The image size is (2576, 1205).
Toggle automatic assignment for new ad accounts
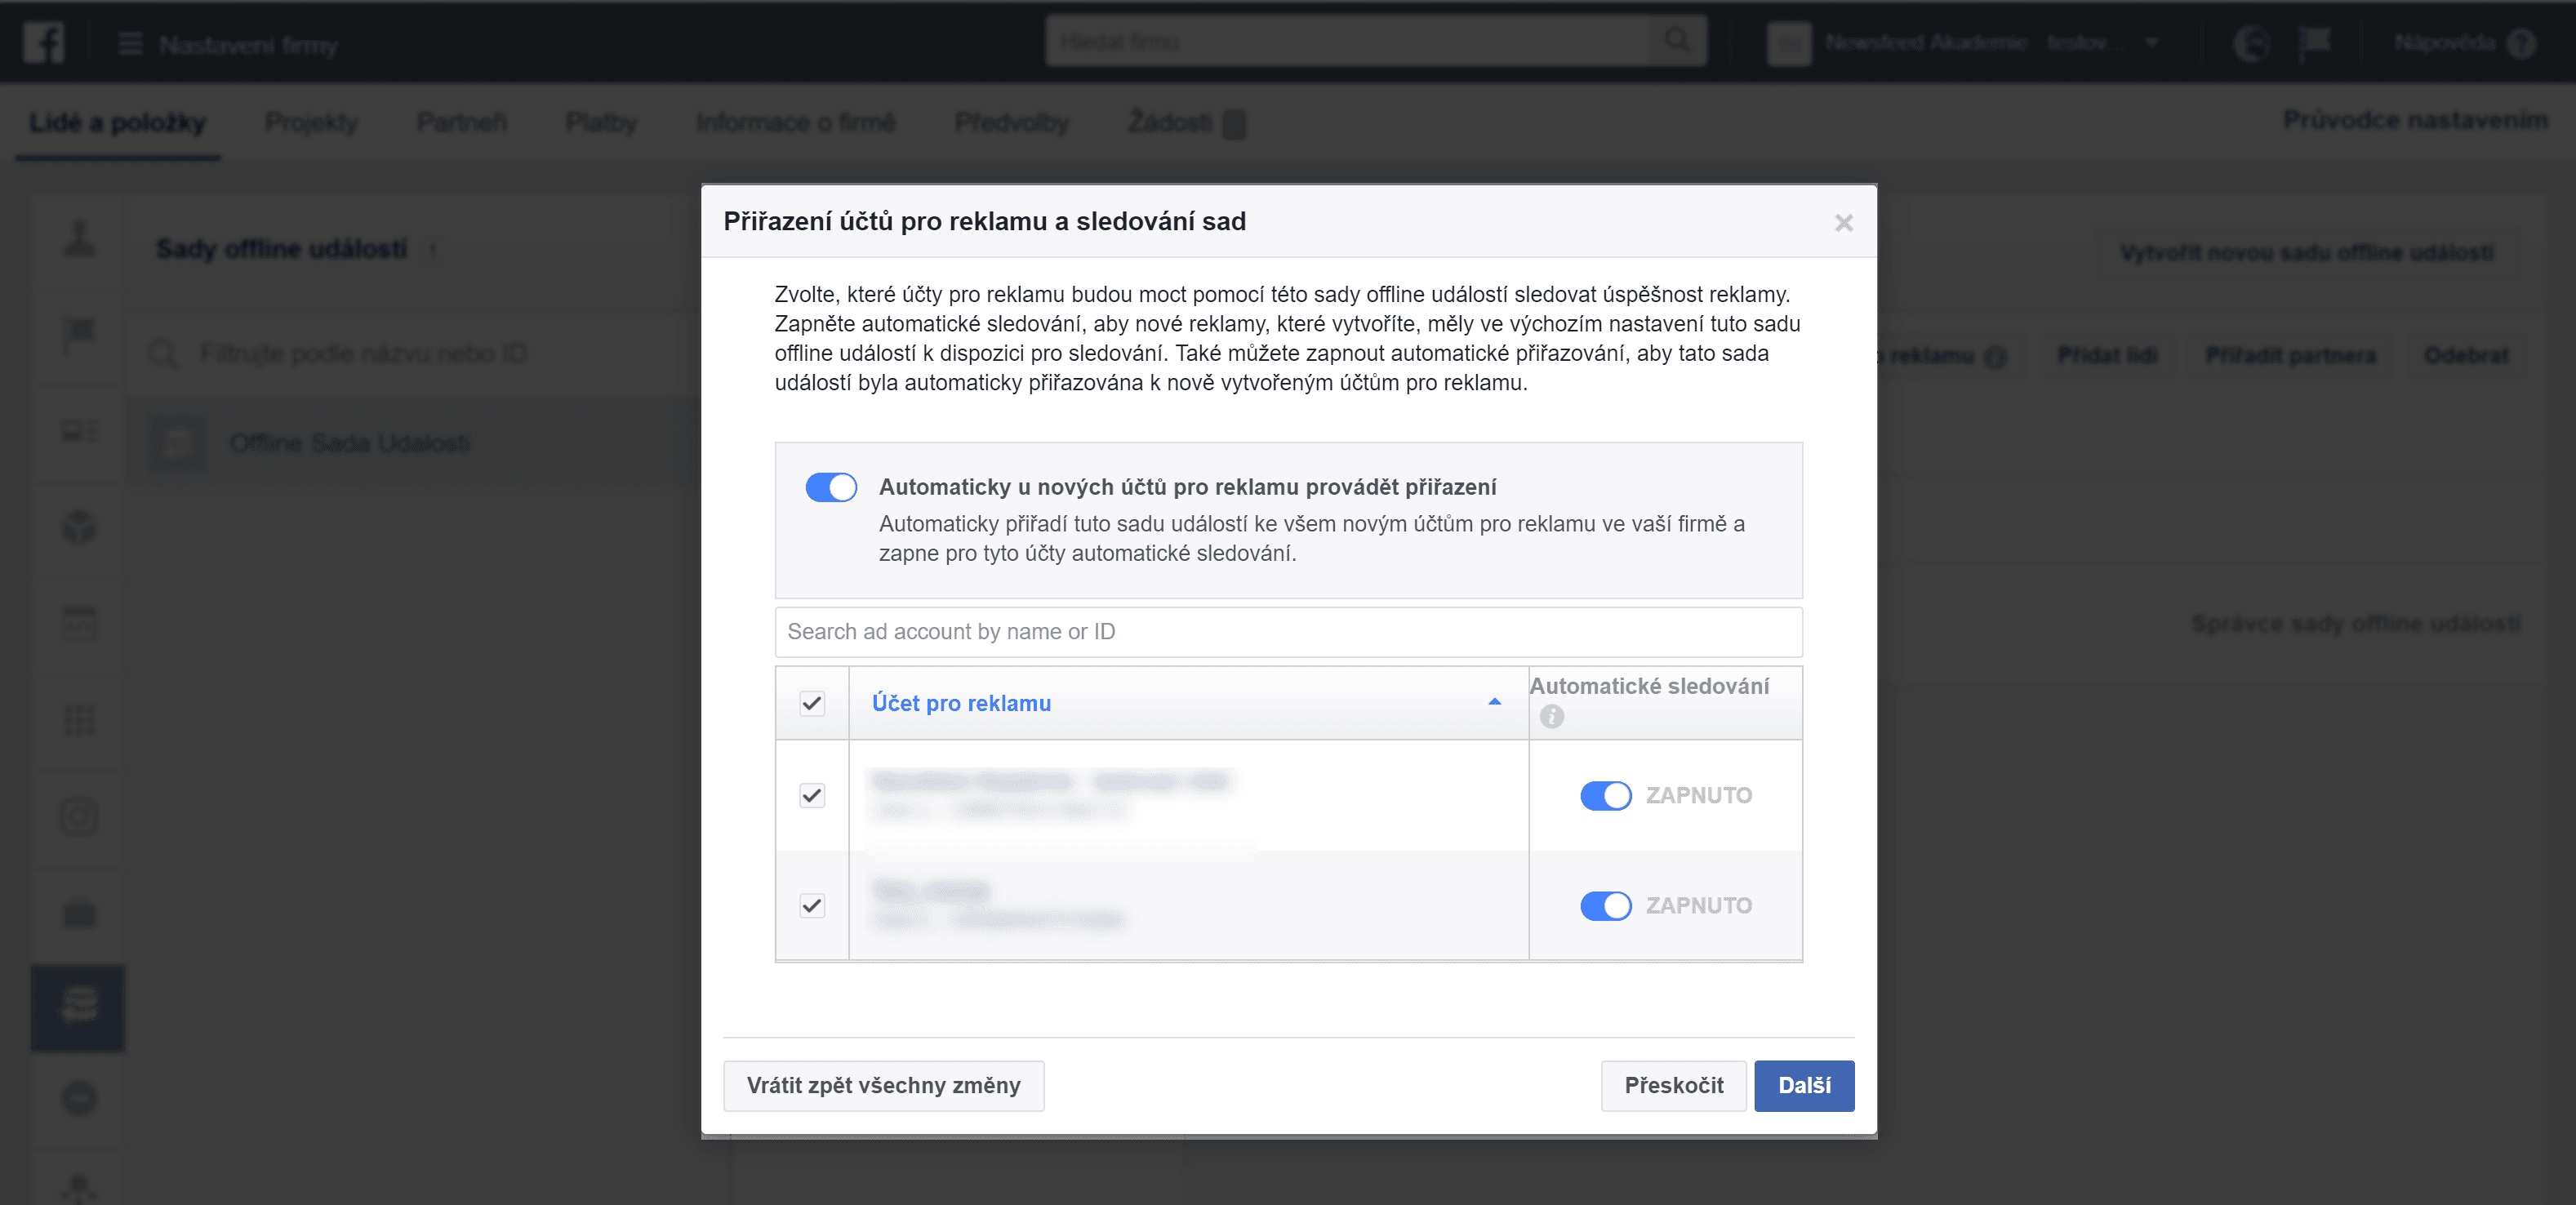click(x=831, y=487)
